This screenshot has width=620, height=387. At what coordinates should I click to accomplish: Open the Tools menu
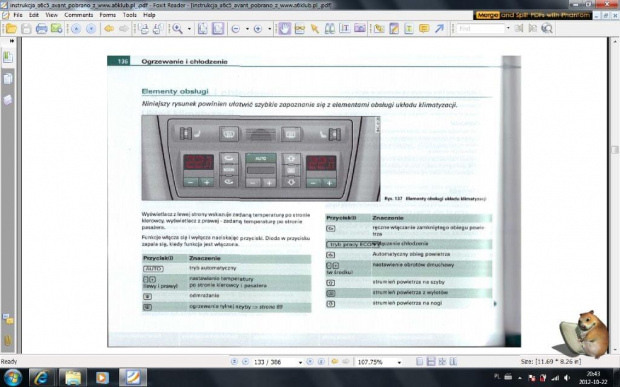(130, 15)
